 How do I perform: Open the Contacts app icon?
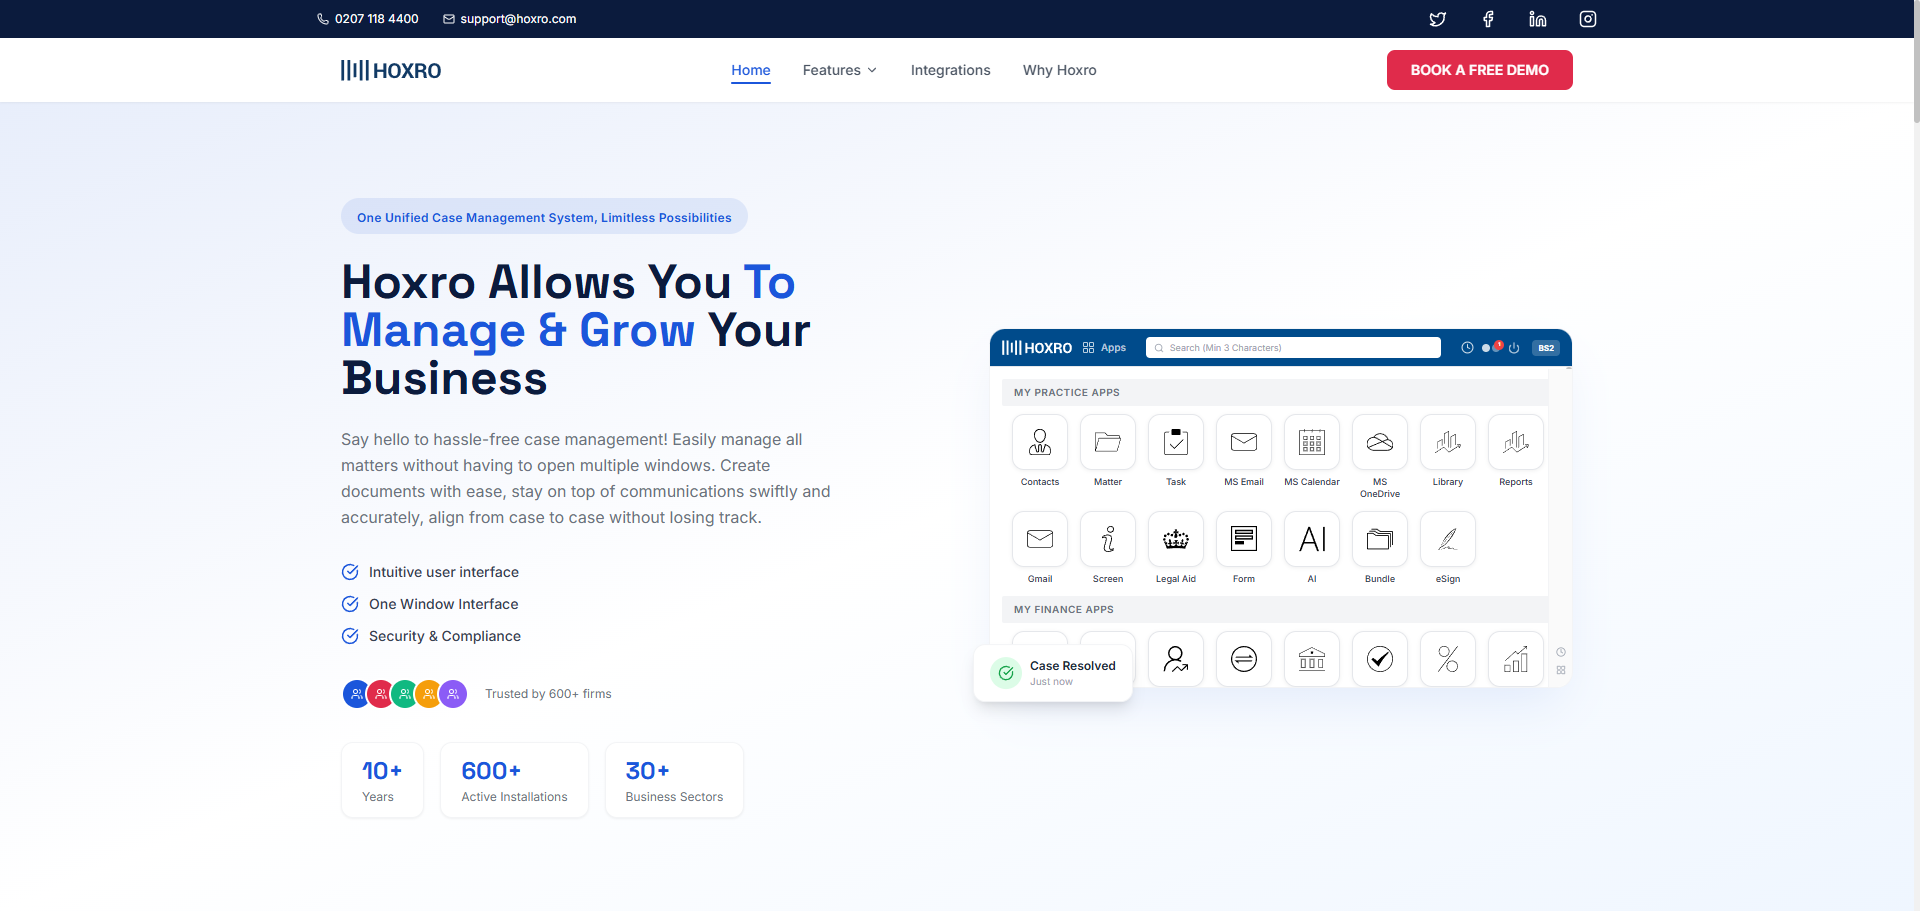click(x=1040, y=442)
